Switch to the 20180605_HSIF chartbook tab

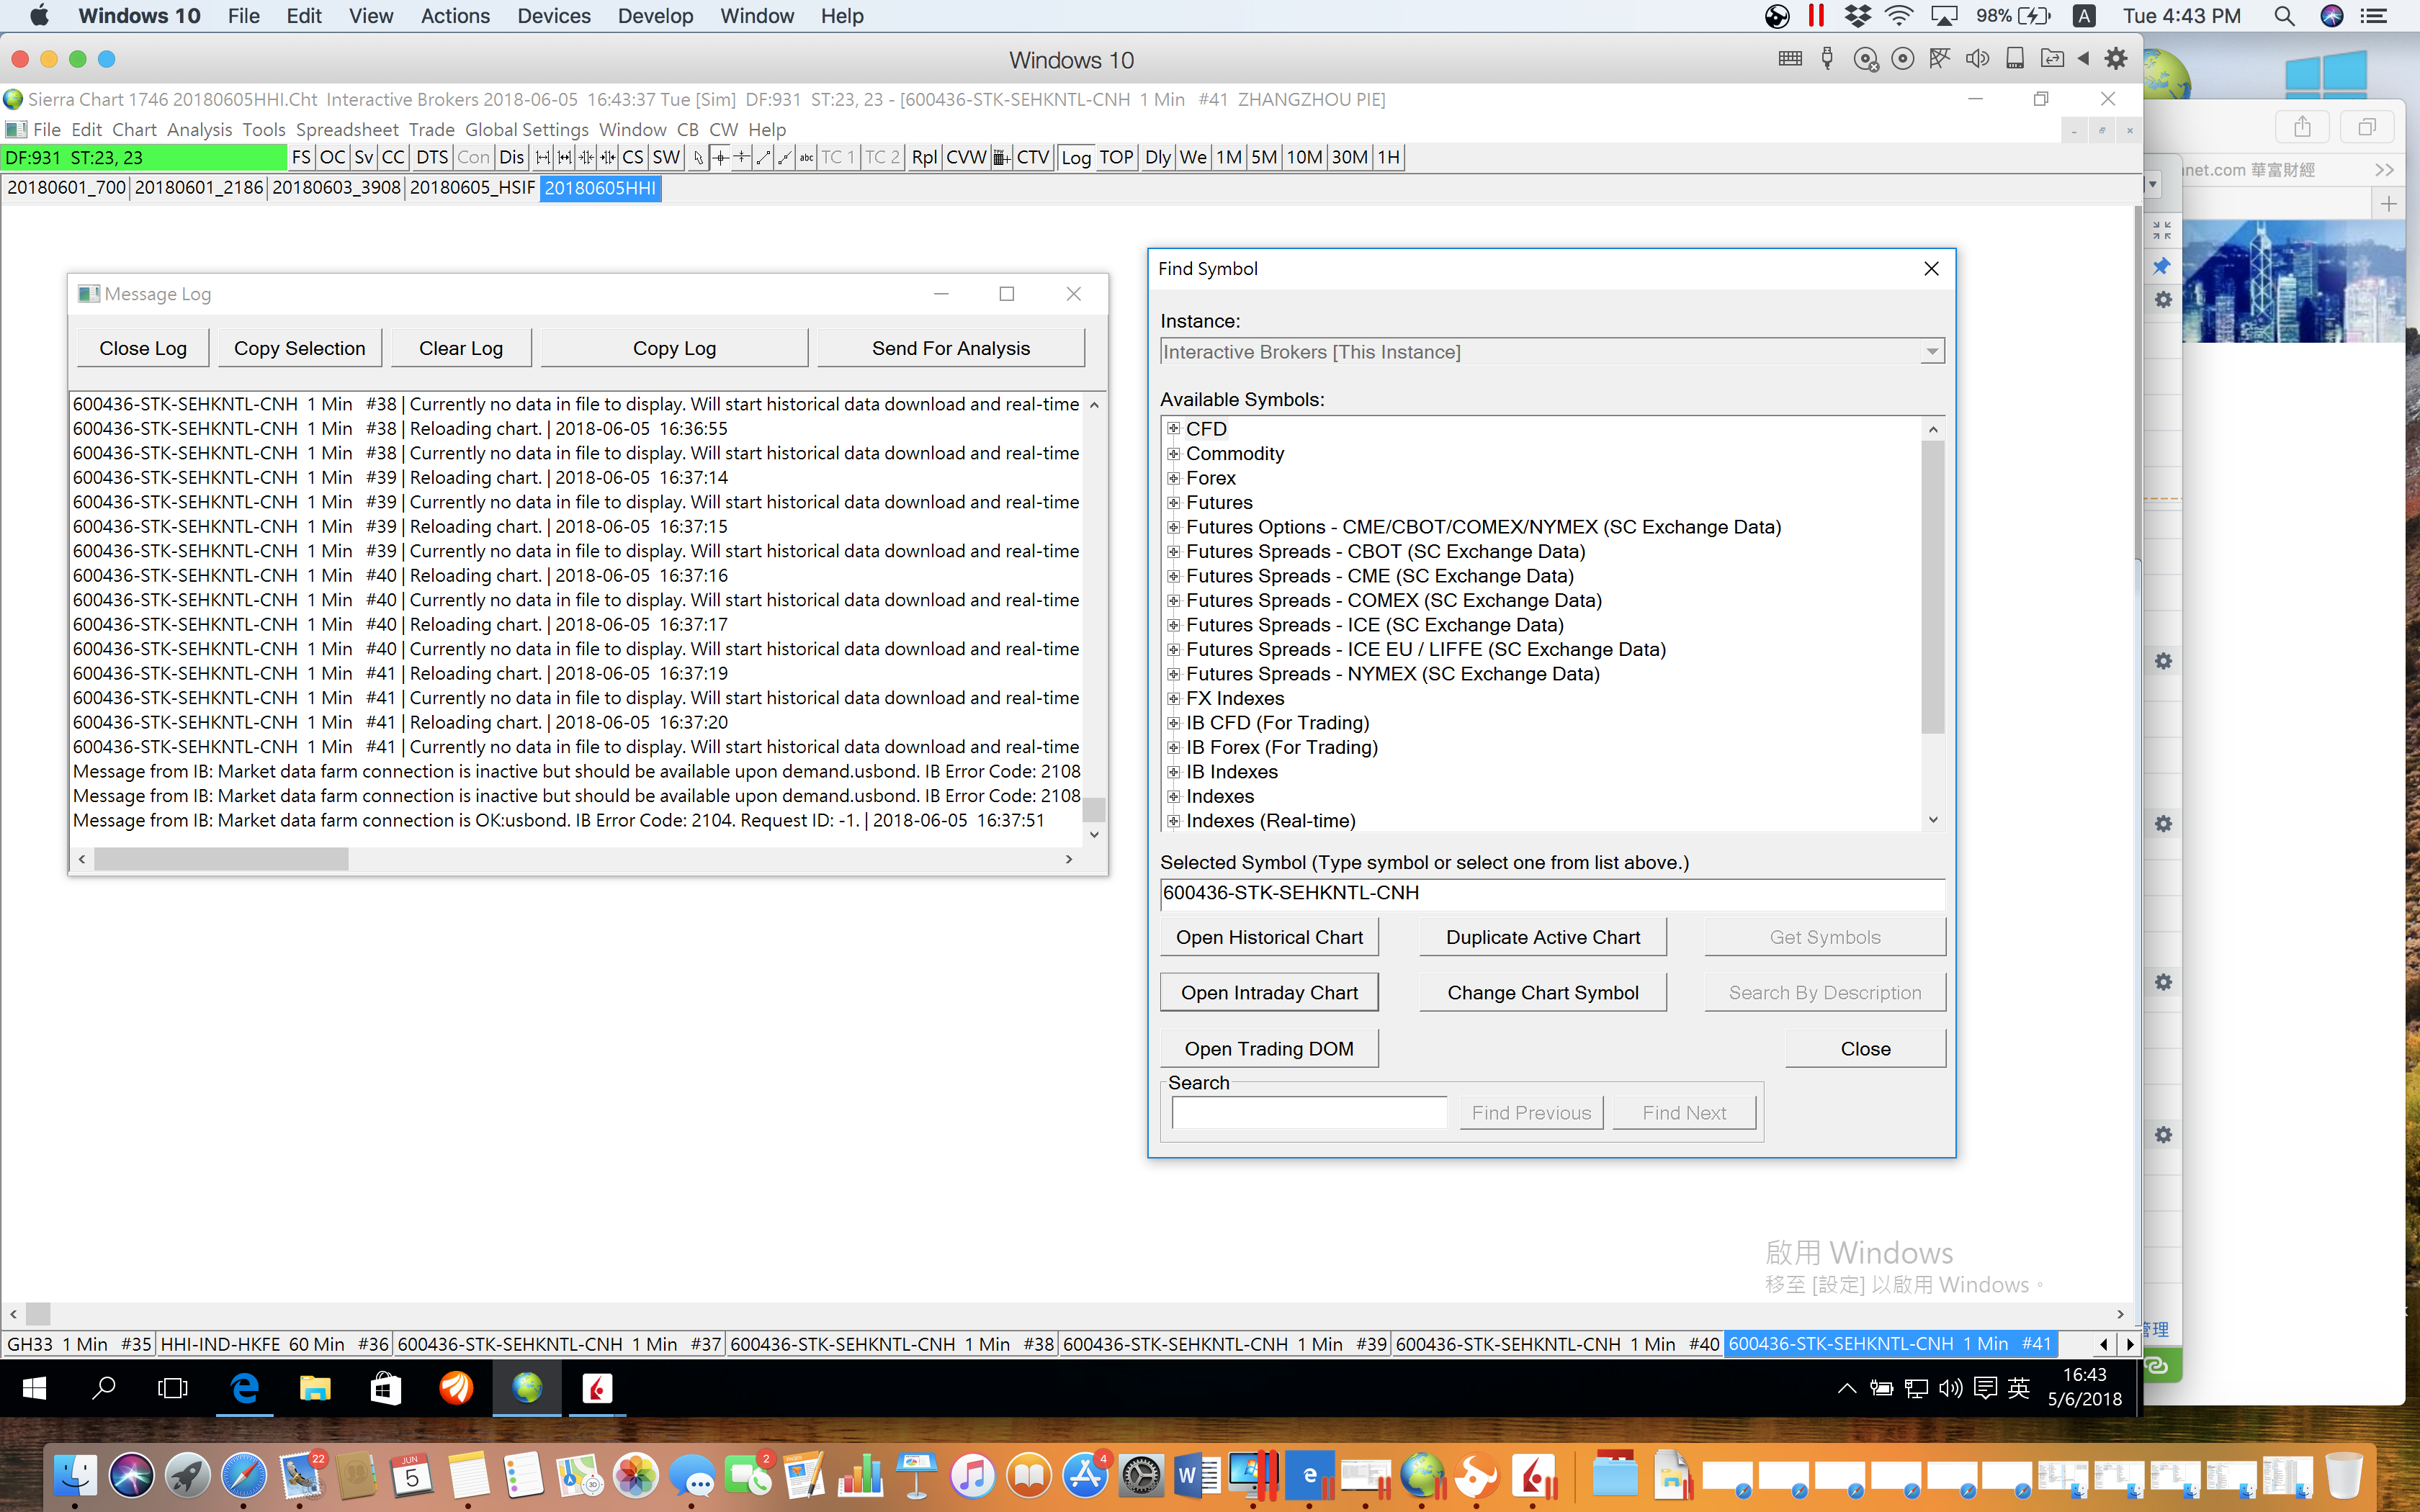point(472,188)
